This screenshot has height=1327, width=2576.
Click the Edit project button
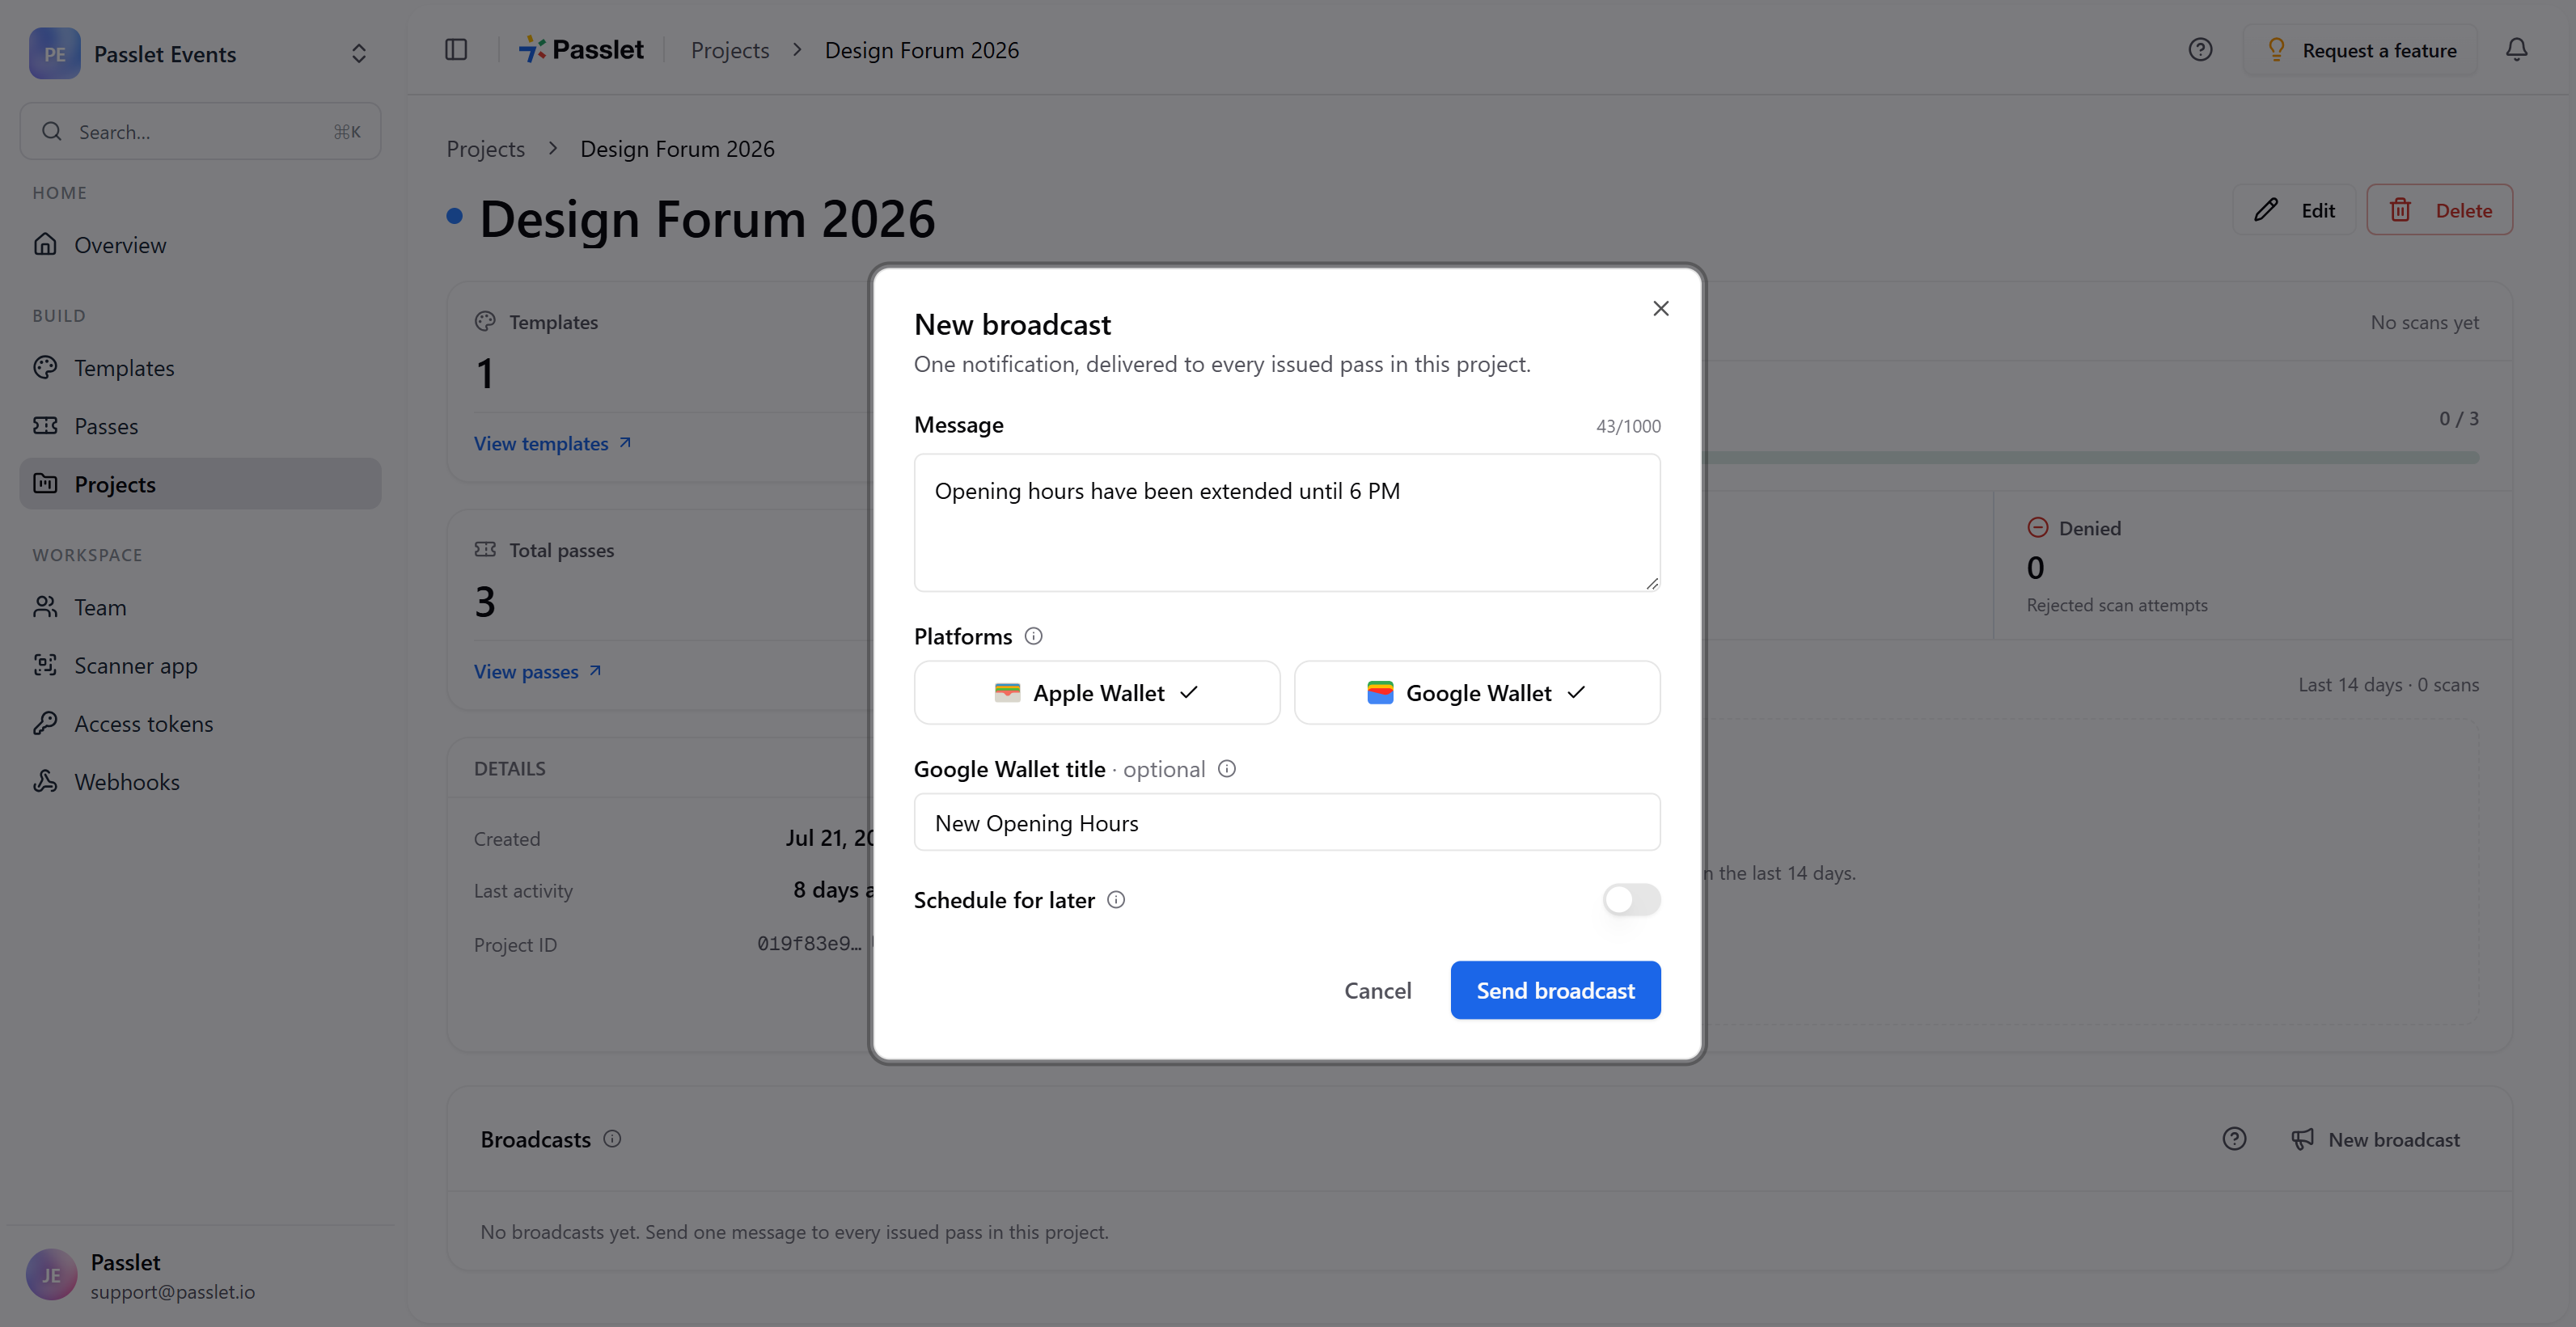click(2294, 209)
